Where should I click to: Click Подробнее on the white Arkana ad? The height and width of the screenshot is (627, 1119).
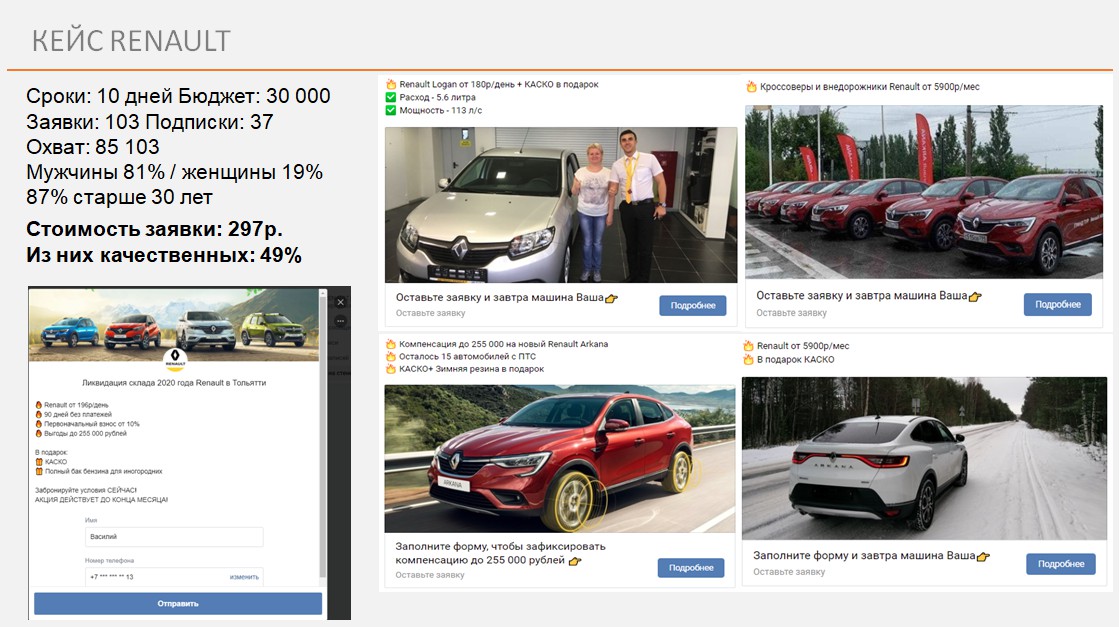coord(1060,564)
